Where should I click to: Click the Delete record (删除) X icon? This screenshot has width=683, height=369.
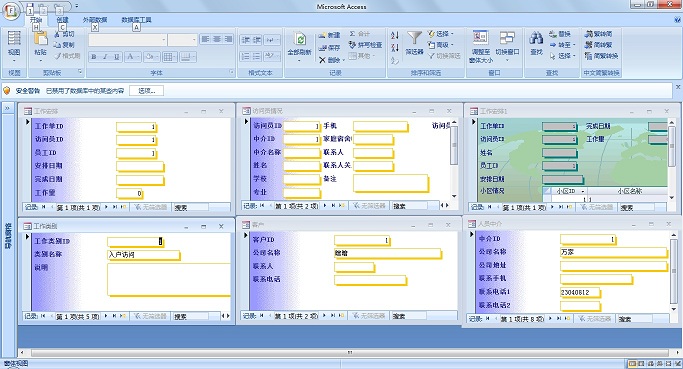322,60
